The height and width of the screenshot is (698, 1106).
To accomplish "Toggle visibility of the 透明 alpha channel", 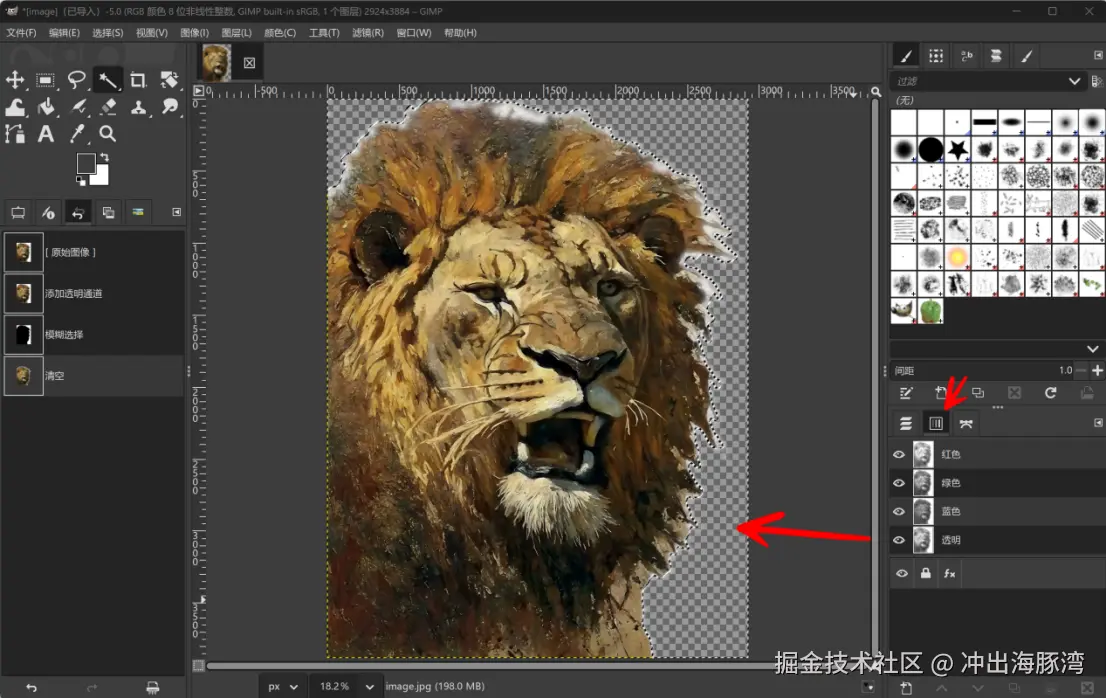I will (899, 540).
